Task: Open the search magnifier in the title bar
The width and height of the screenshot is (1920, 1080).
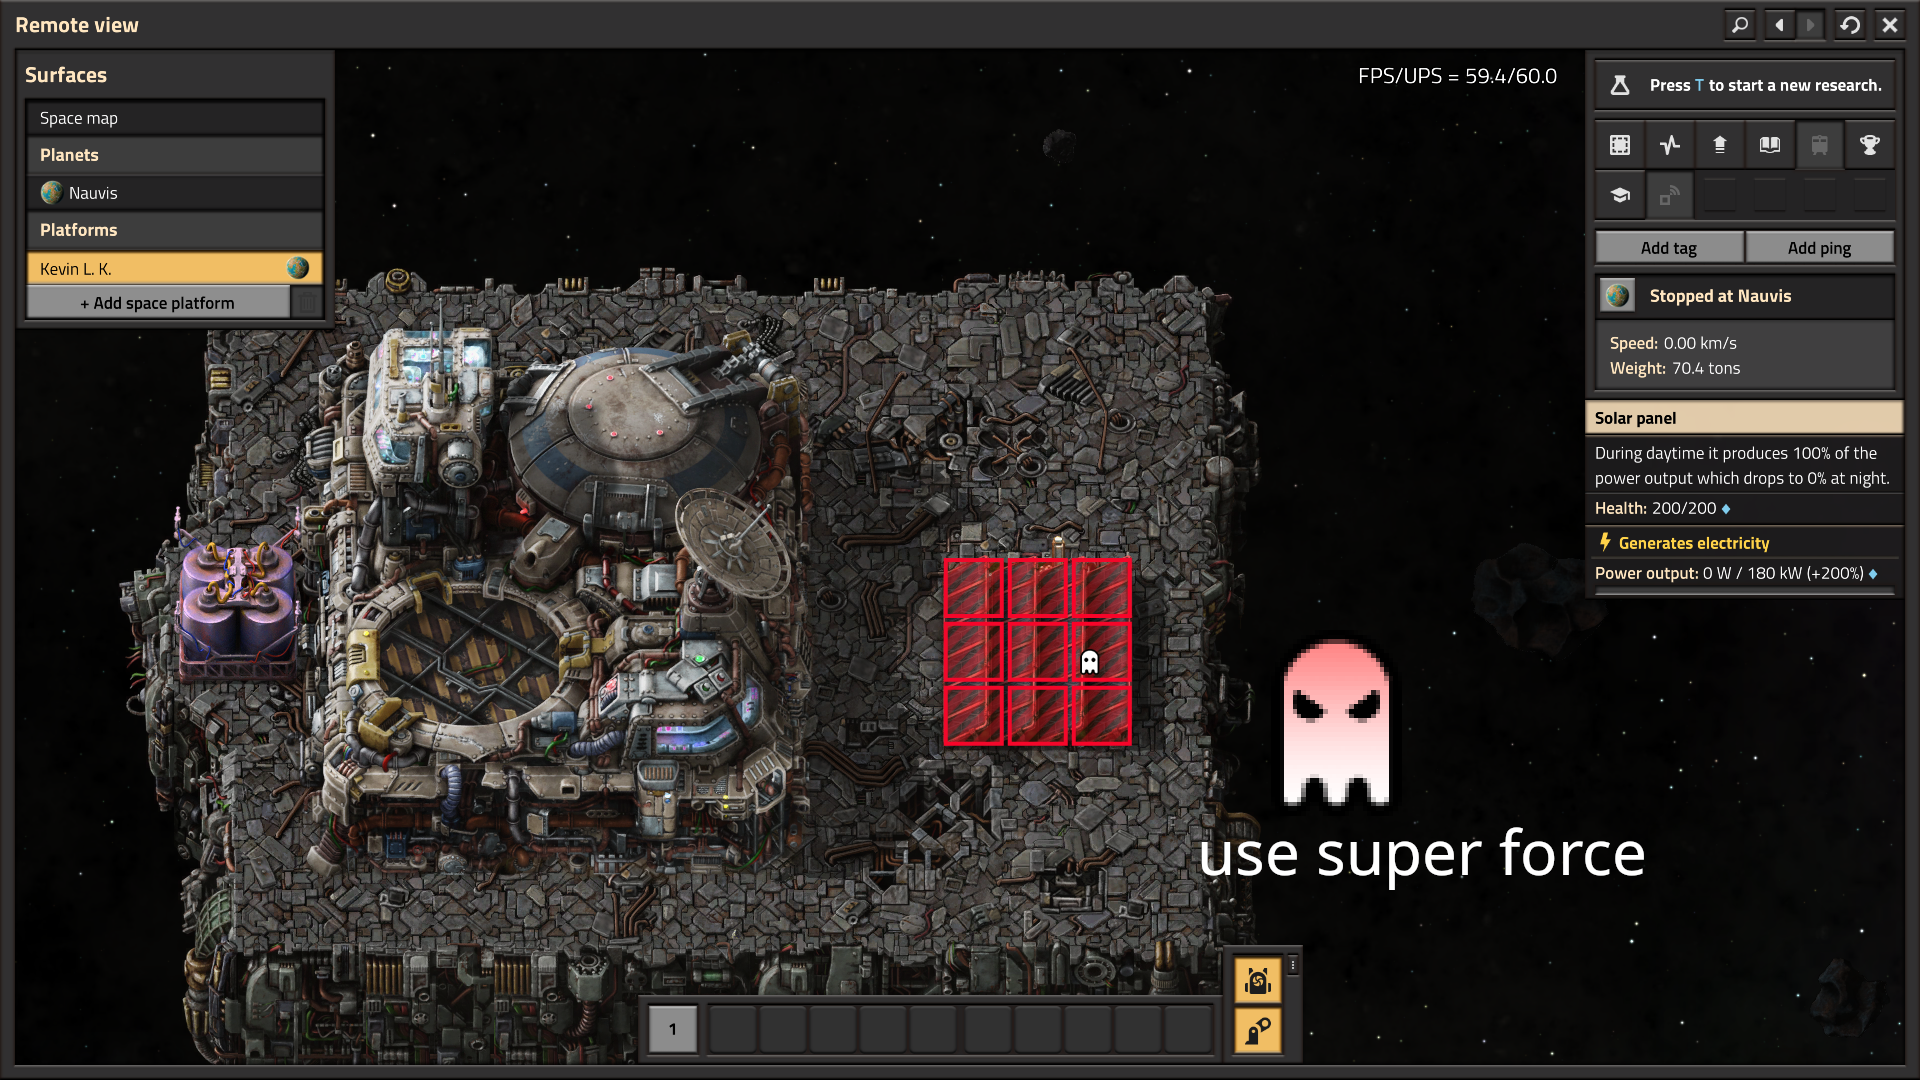Action: pyautogui.click(x=1740, y=25)
